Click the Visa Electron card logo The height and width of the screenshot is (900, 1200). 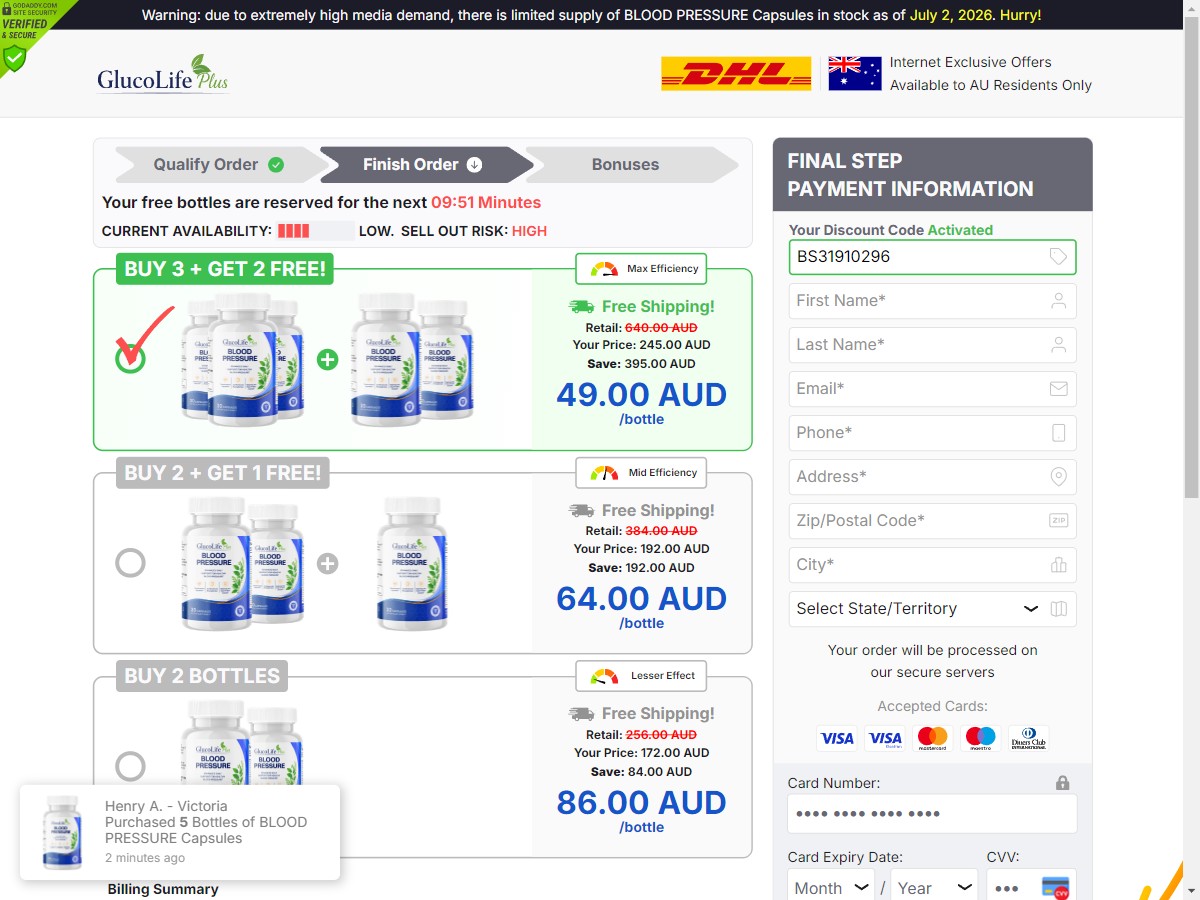point(885,739)
